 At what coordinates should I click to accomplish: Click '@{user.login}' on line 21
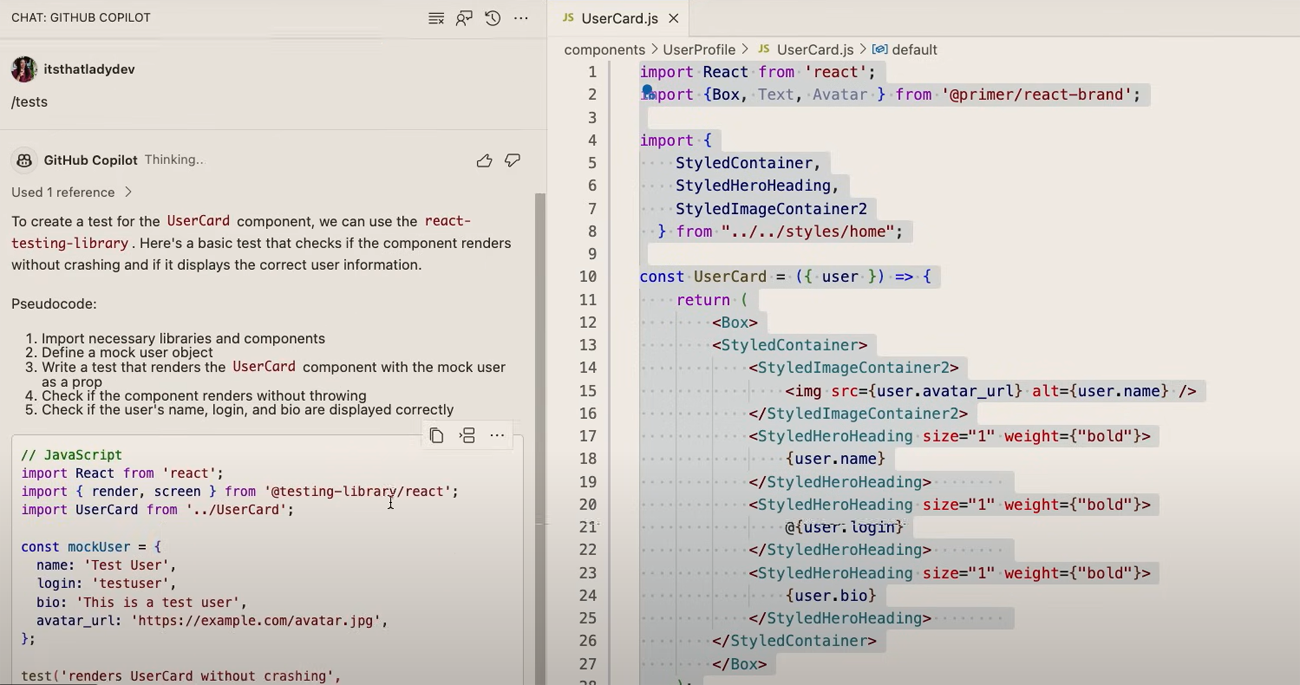(x=844, y=527)
